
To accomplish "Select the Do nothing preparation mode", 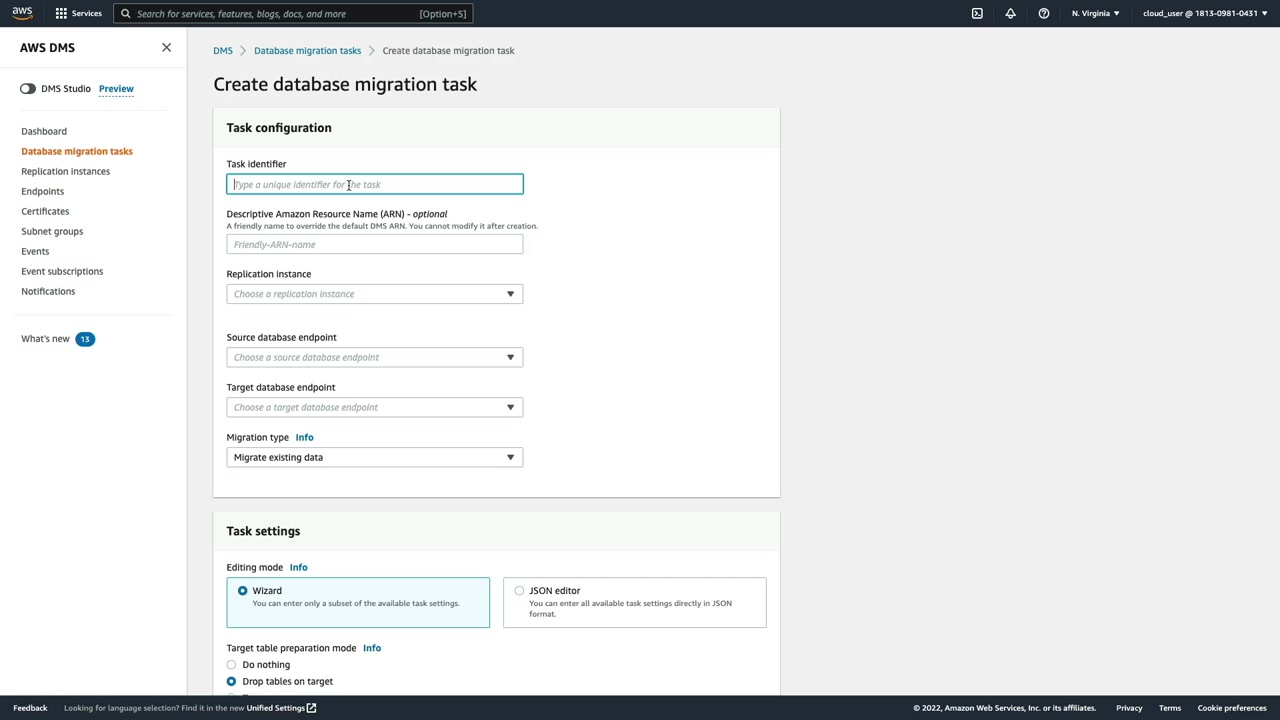I will (232, 665).
